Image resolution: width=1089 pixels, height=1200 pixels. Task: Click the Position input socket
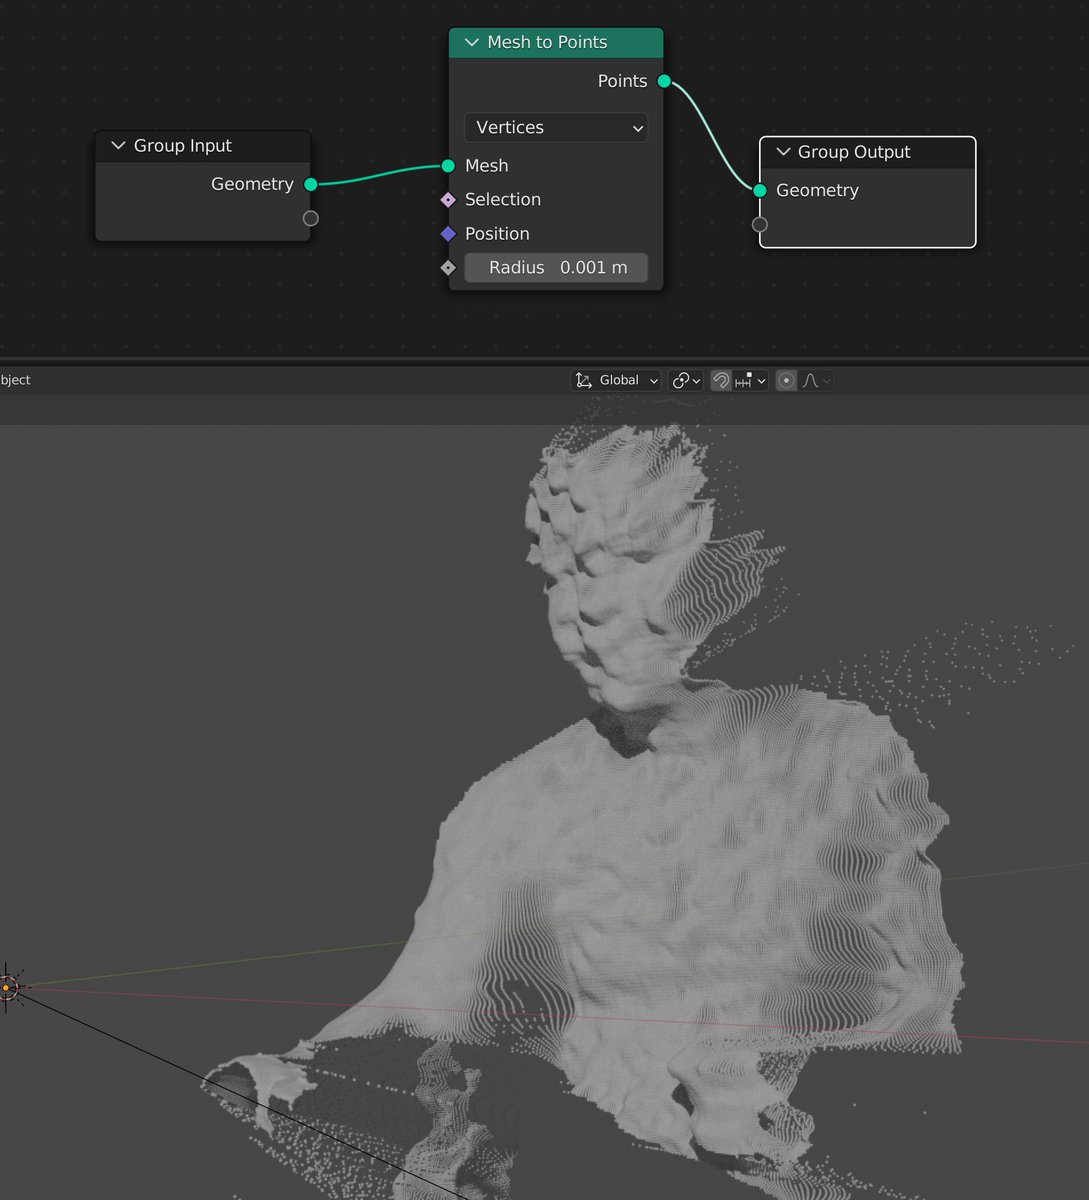pos(448,234)
